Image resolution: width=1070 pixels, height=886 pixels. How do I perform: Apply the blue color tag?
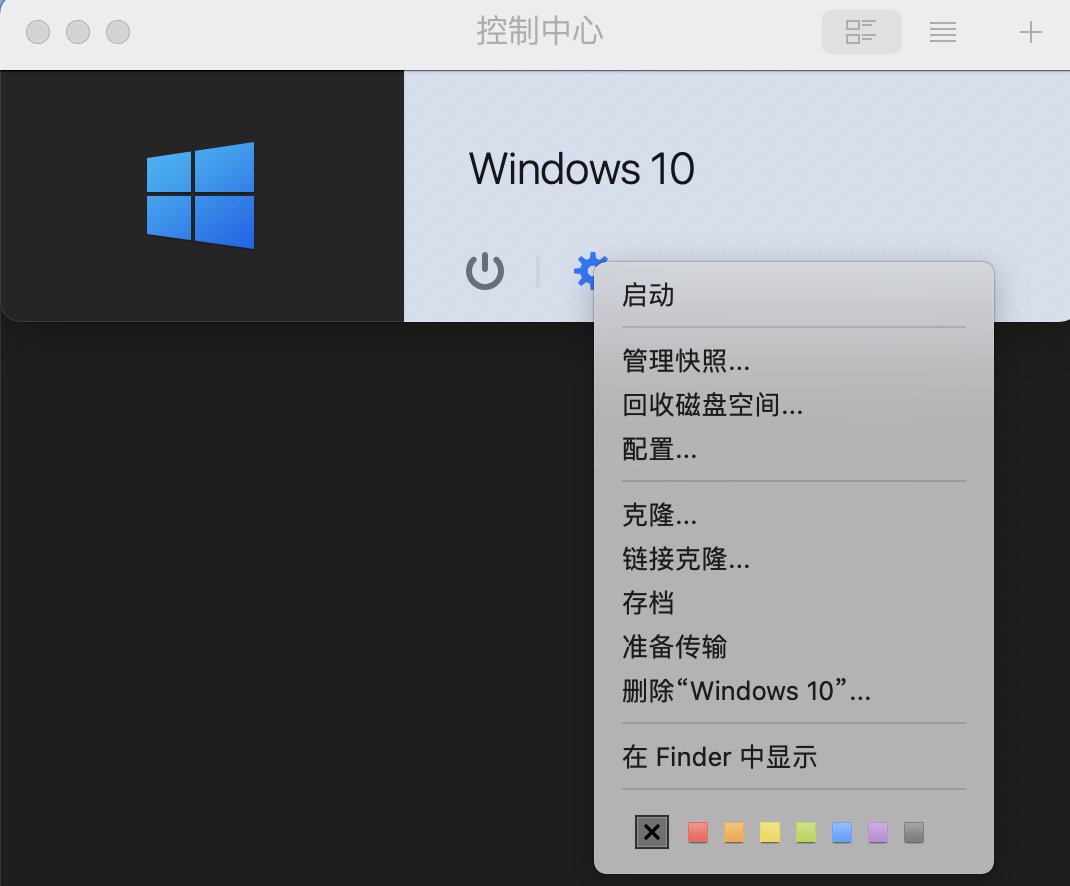[x=842, y=832]
